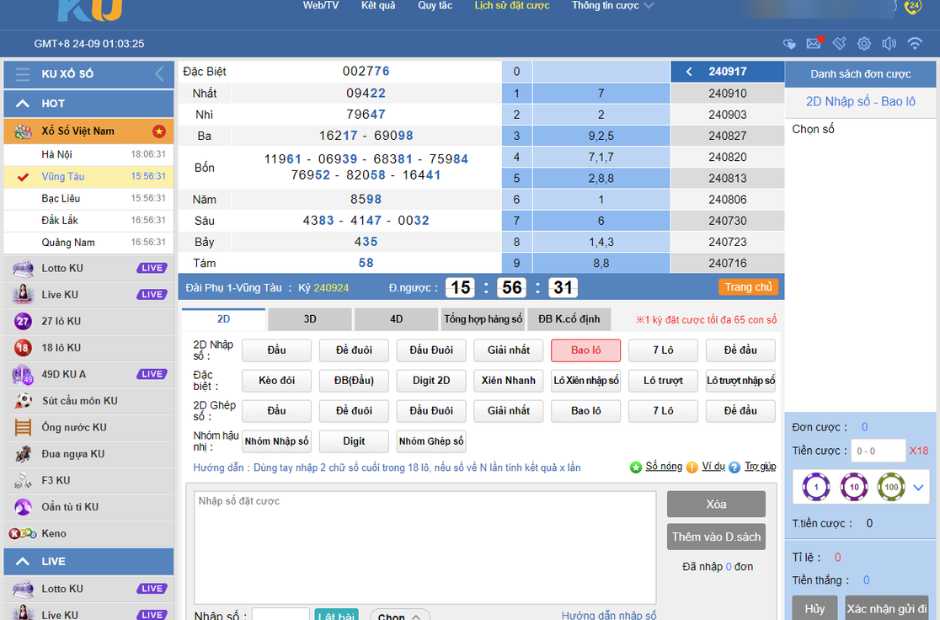Click the Tiền cược amount field
Image resolution: width=940 pixels, height=620 pixels.
pyautogui.click(x=878, y=451)
